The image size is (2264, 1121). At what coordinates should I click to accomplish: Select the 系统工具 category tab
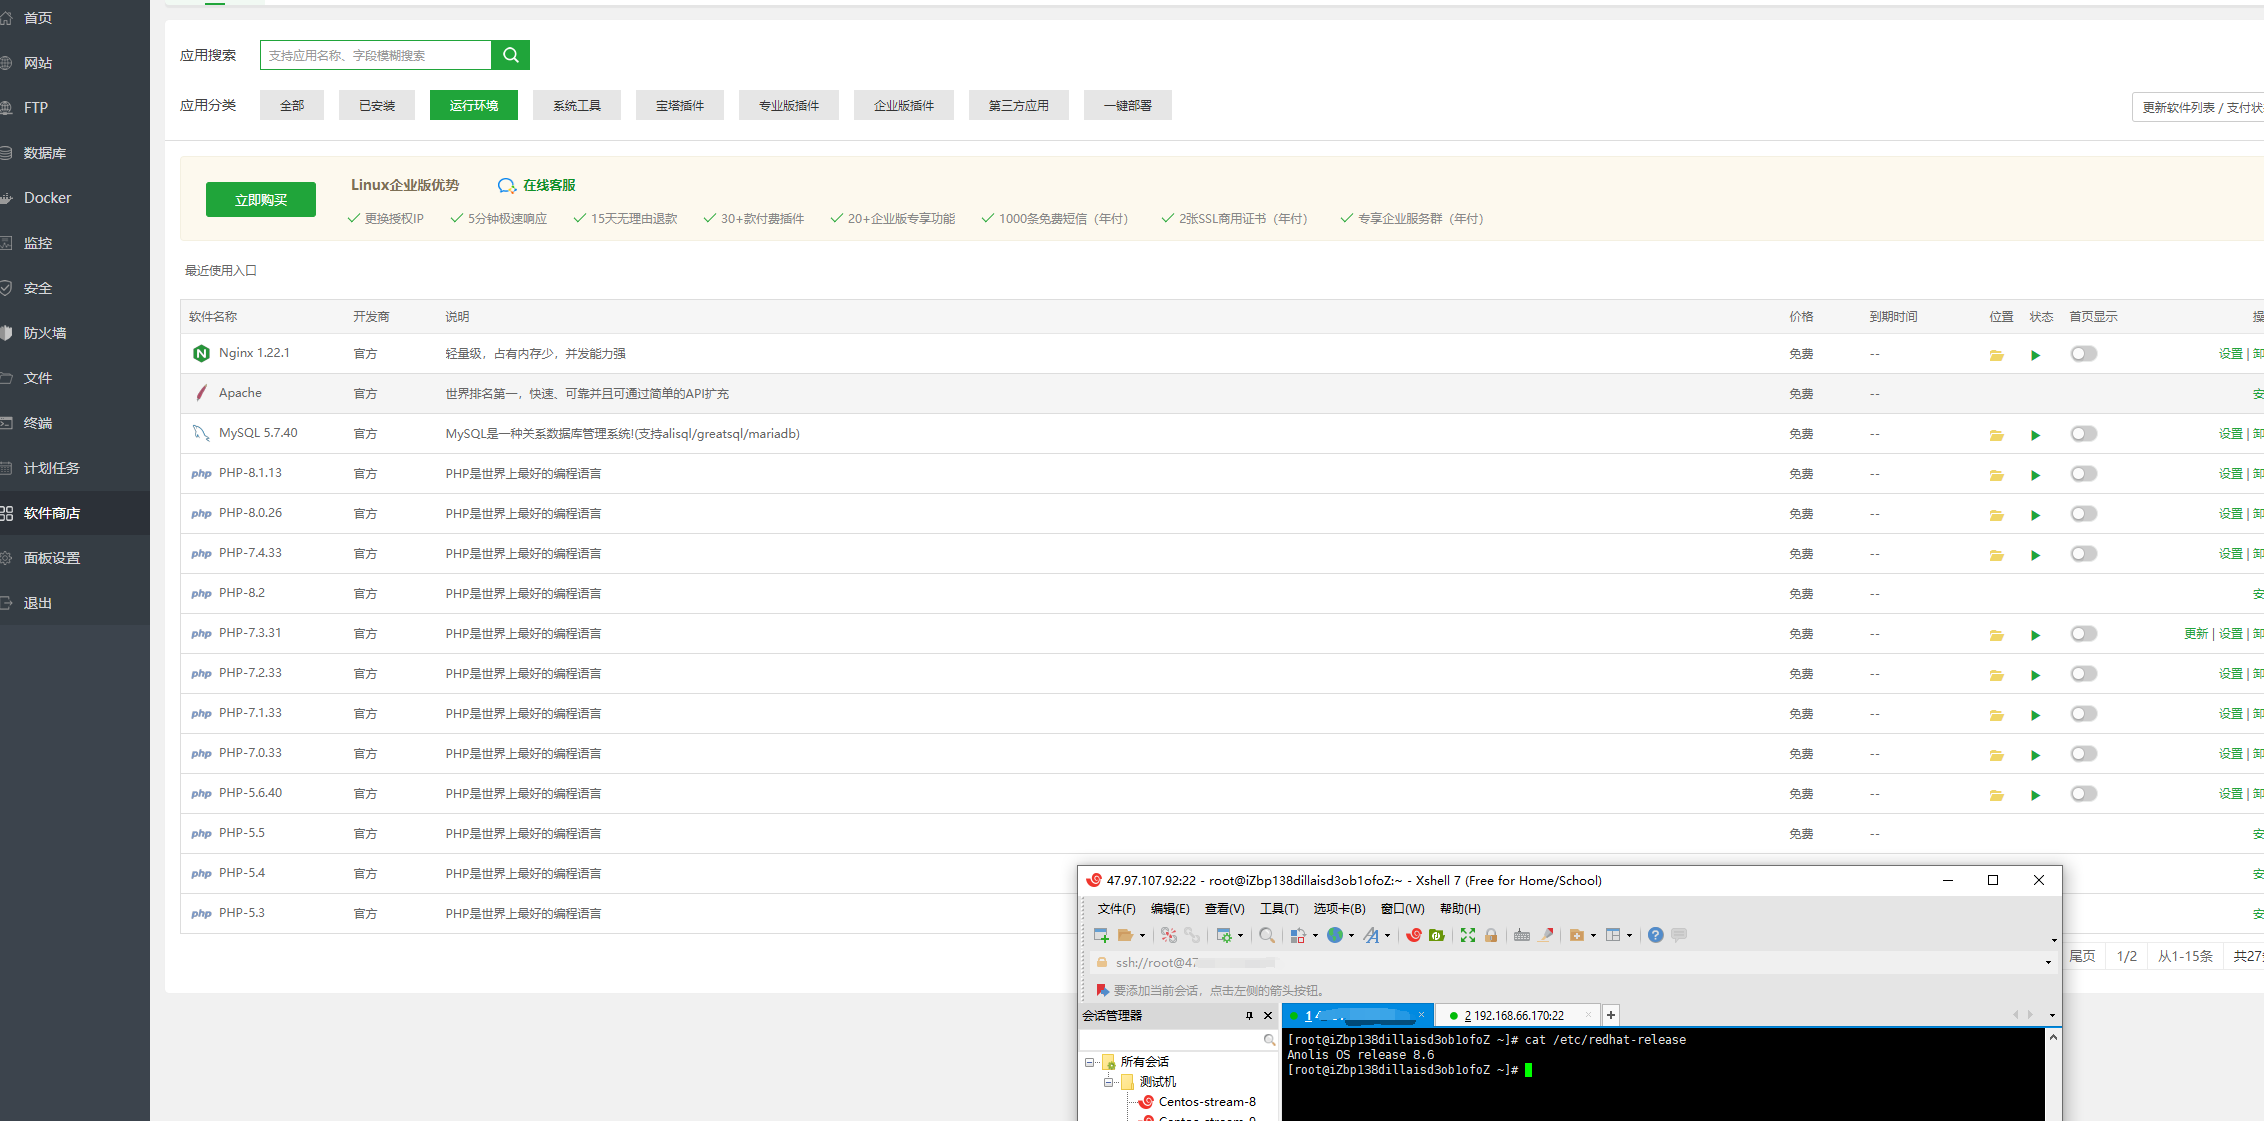[577, 105]
